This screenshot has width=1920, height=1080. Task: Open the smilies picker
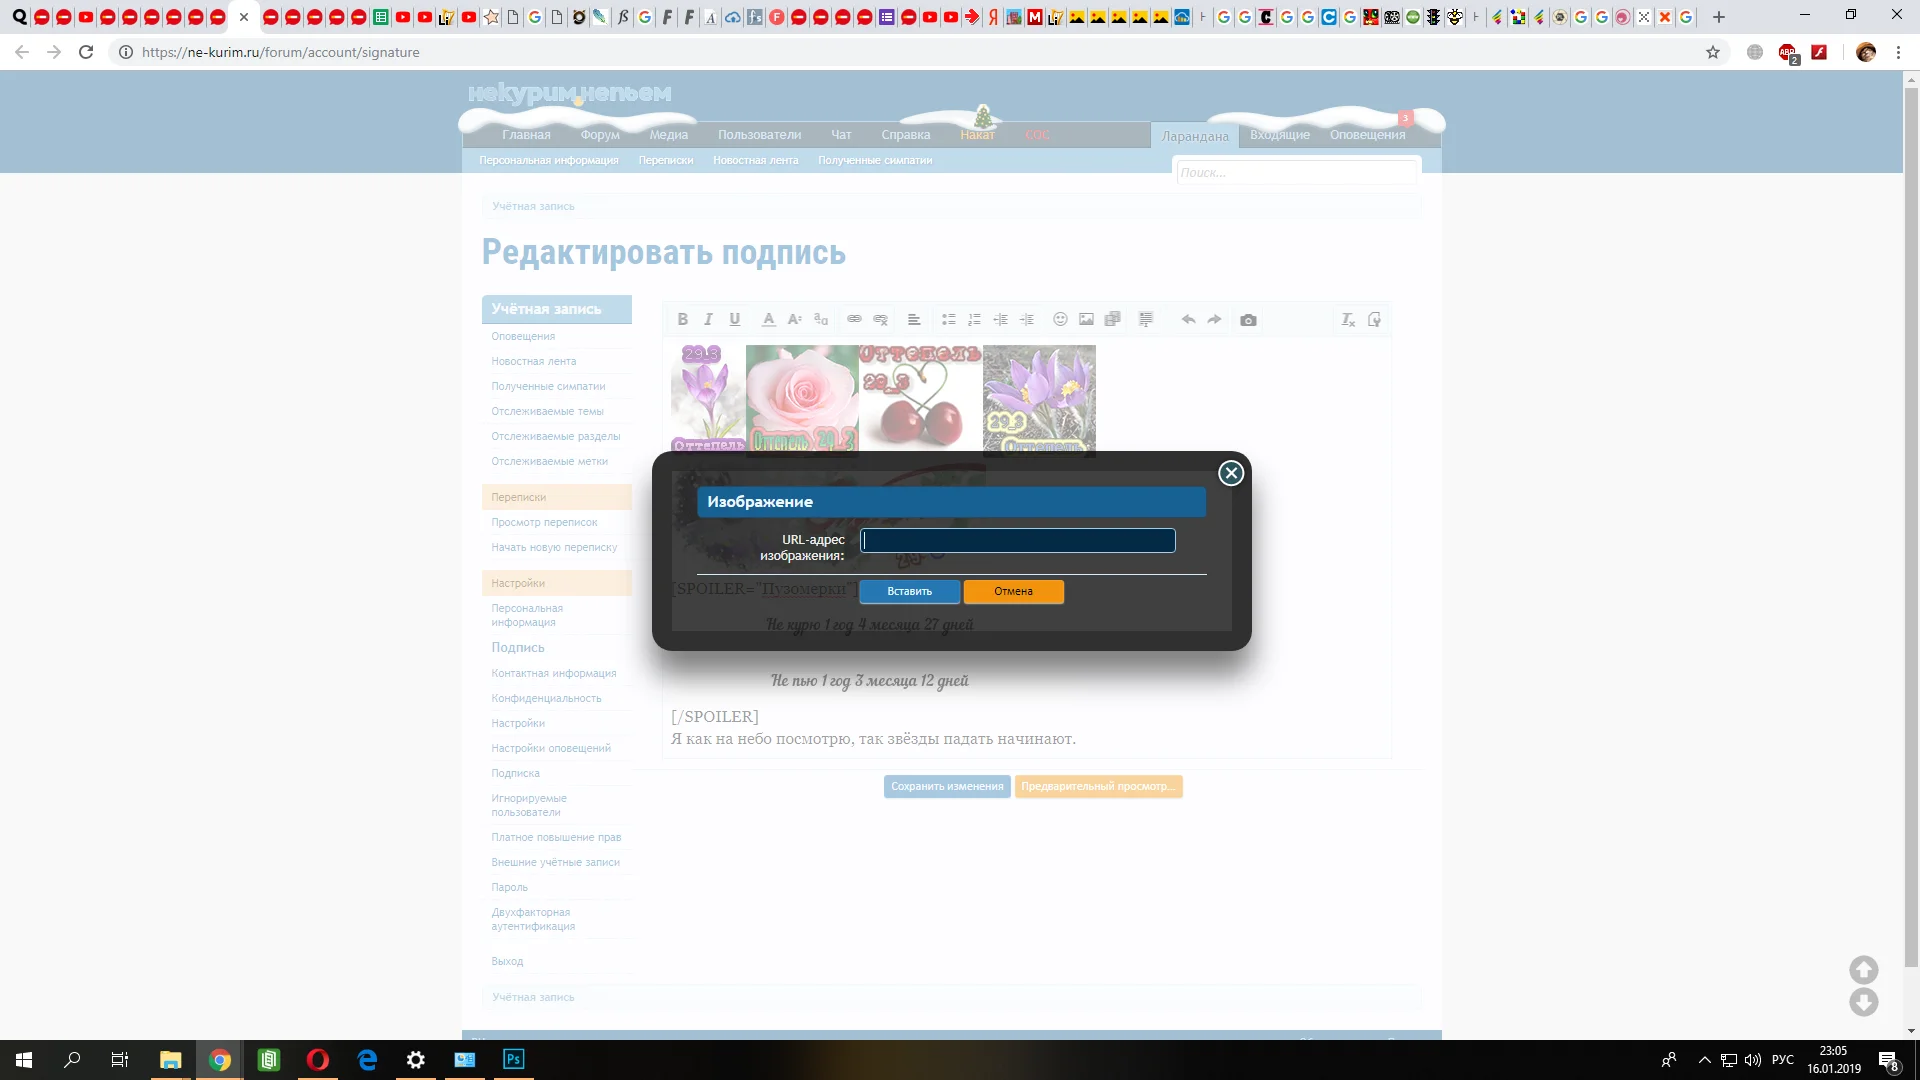click(x=1060, y=320)
